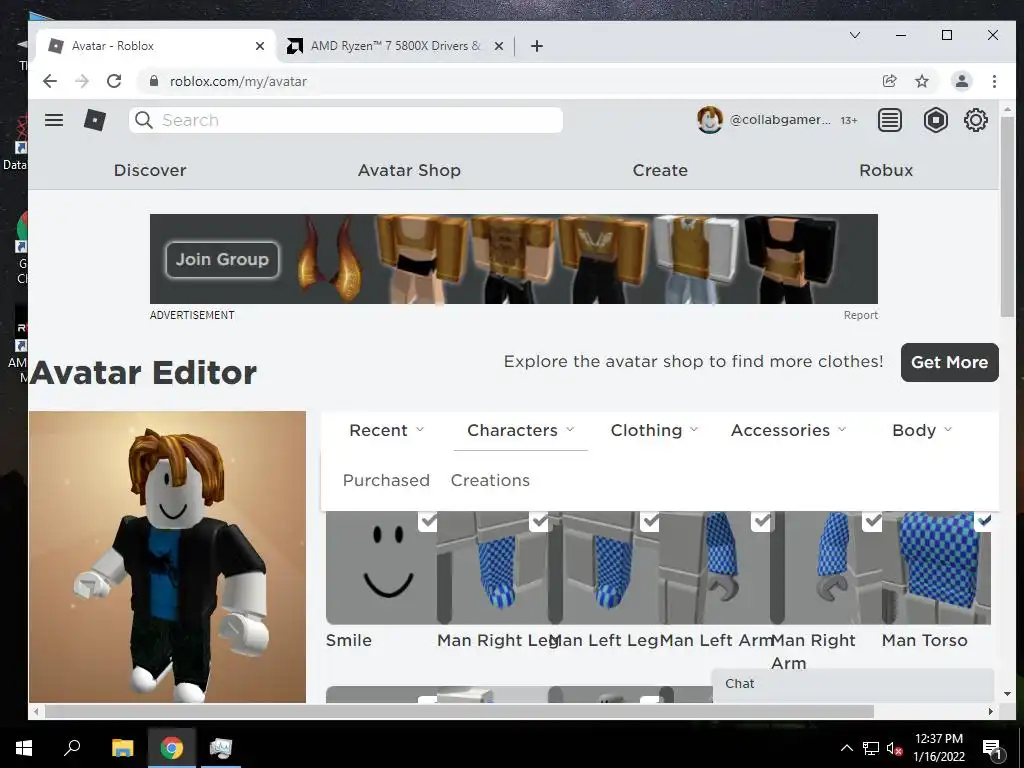The height and width of the screenshot is (768, 1024).
Task: Click the share page icon in address bar
Action: coord(889,81)
